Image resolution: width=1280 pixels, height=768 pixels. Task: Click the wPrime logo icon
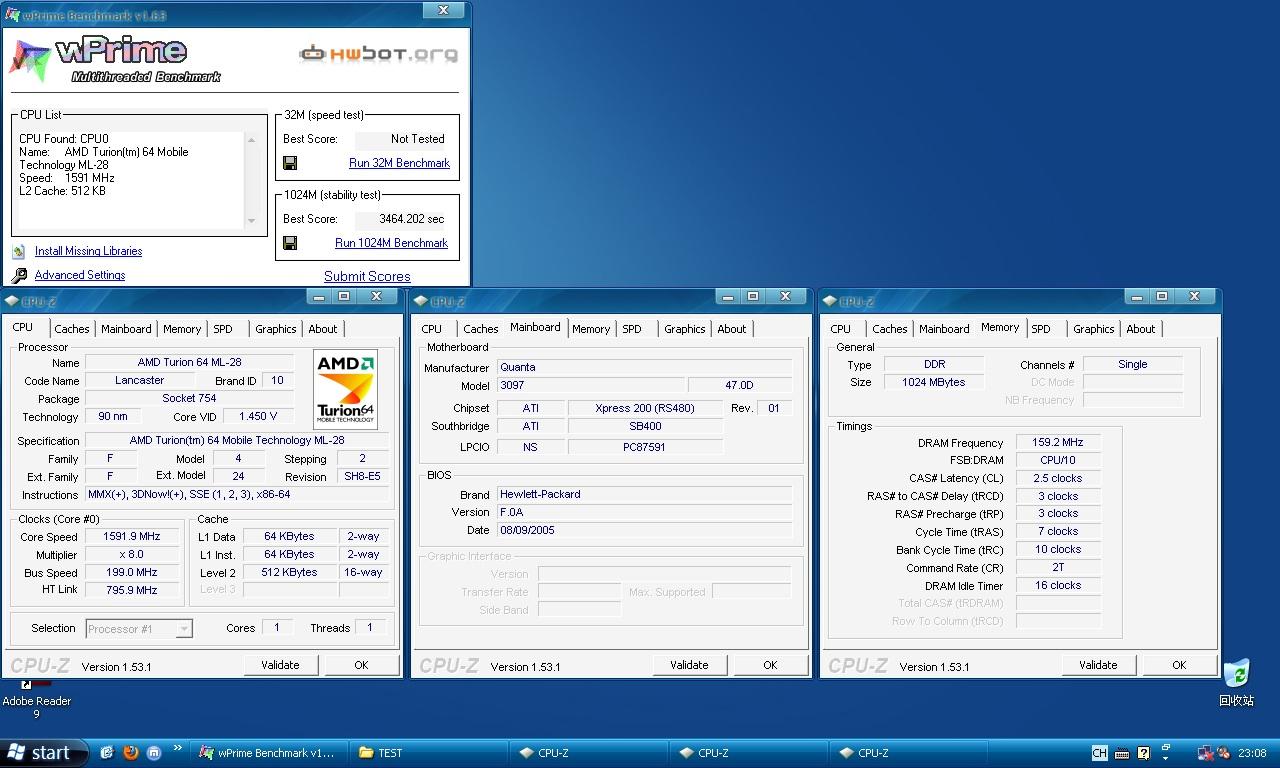click(x=30, y=60)
